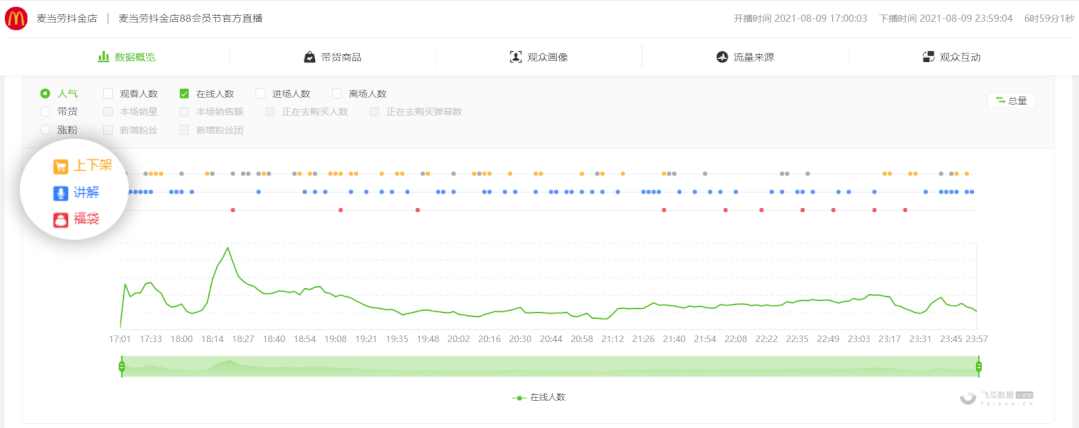Click the 上下架 legend label
The width and height of the screenshot is (1079, 428).
pyautogui.click(x=93, y=167)
